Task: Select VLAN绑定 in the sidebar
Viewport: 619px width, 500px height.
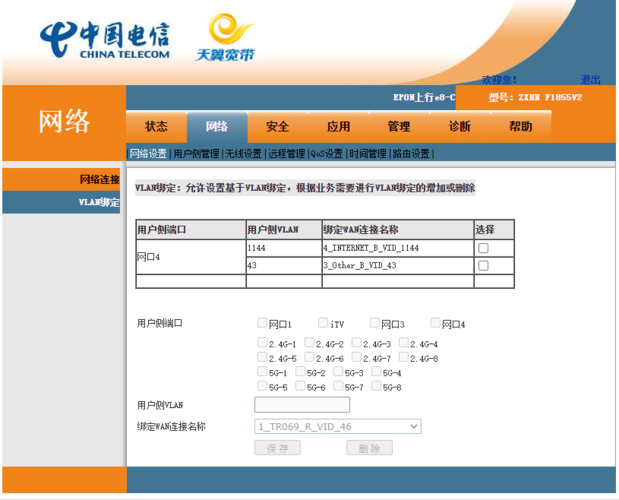Action: click(x=61, y=202)
